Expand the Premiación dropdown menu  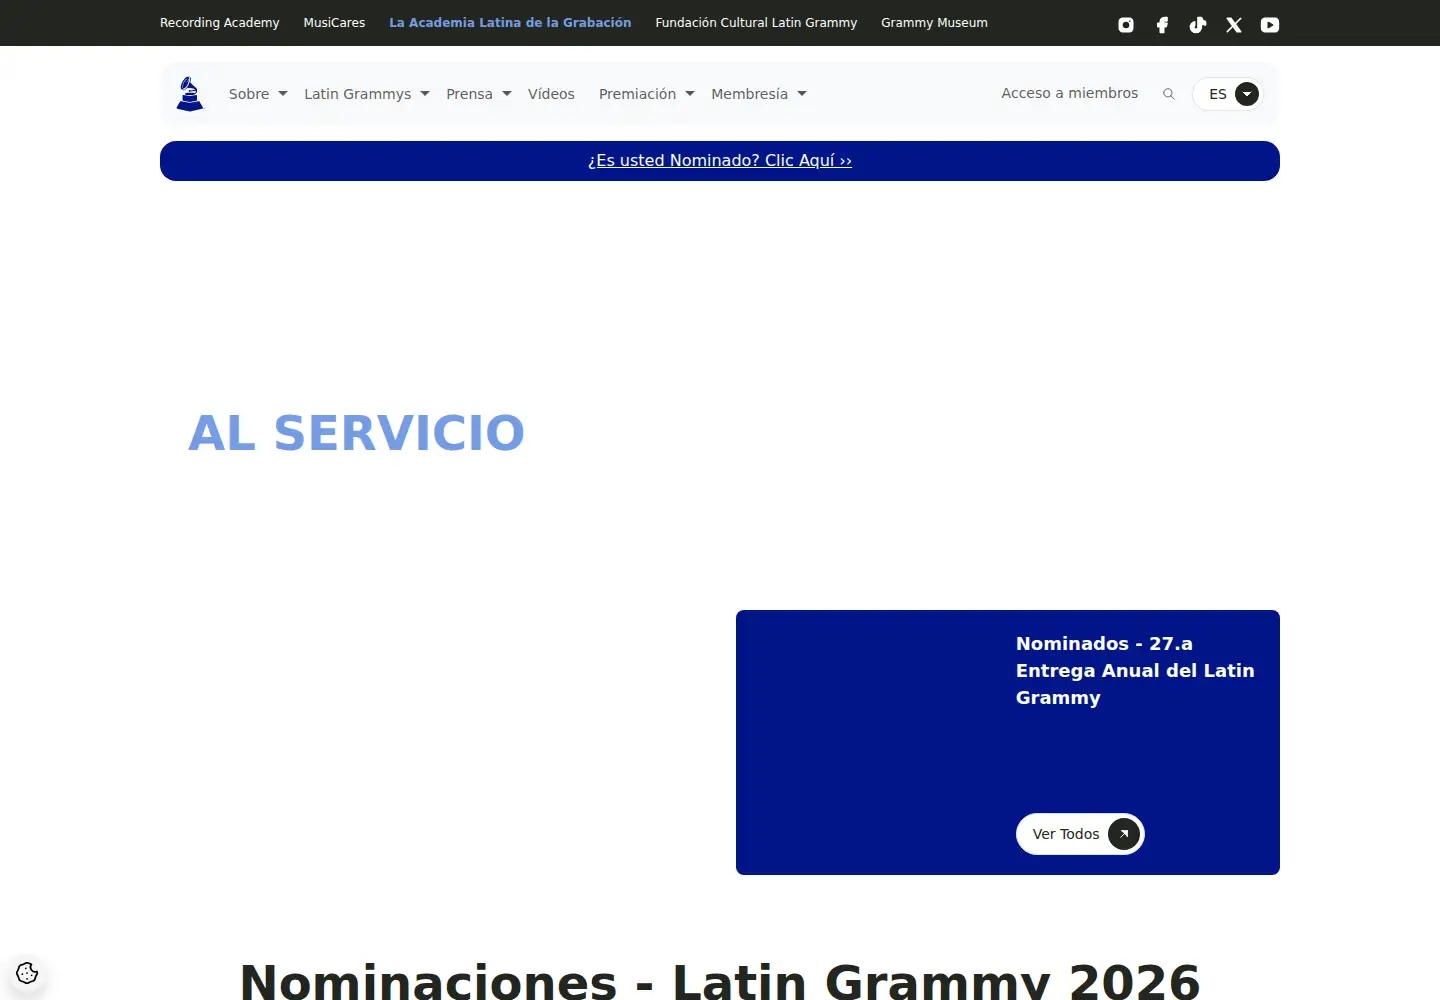tap(647, 94)
